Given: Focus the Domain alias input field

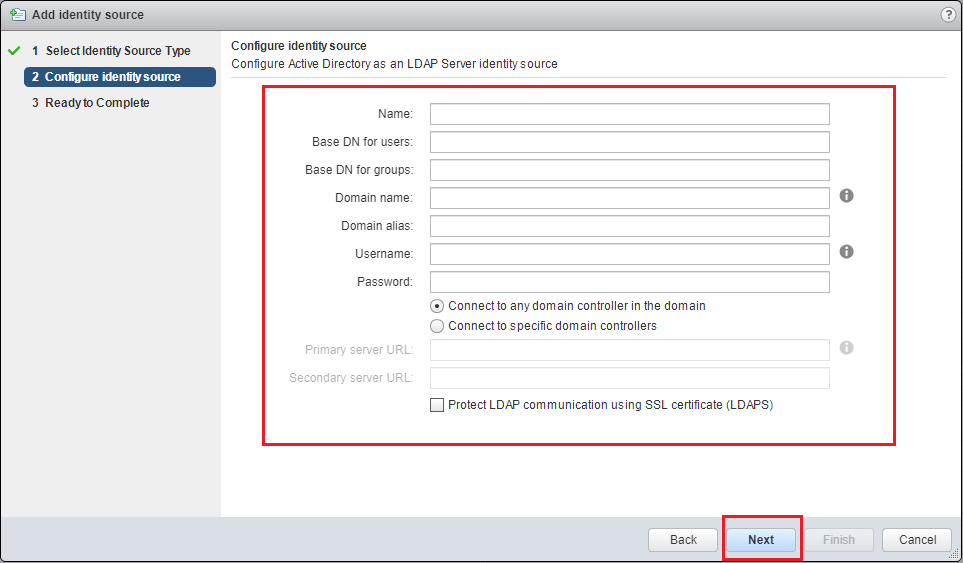Looking at the screenshot, I should tap(630, 226).
